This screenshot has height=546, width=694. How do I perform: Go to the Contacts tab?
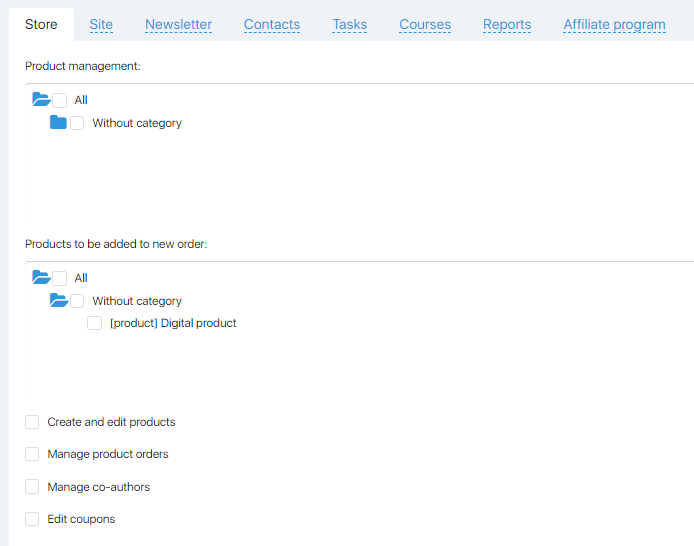click(272, 24)
